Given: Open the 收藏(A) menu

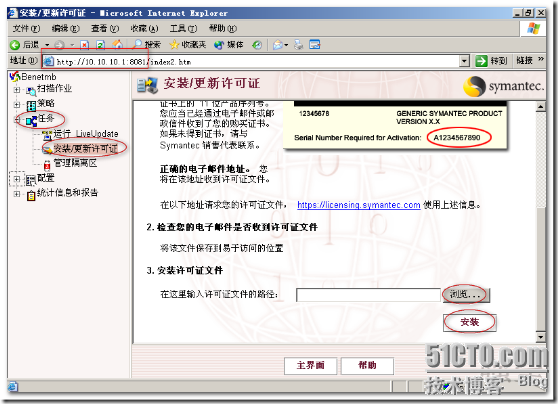Looking at the screenshot, I should pos(144,28).
